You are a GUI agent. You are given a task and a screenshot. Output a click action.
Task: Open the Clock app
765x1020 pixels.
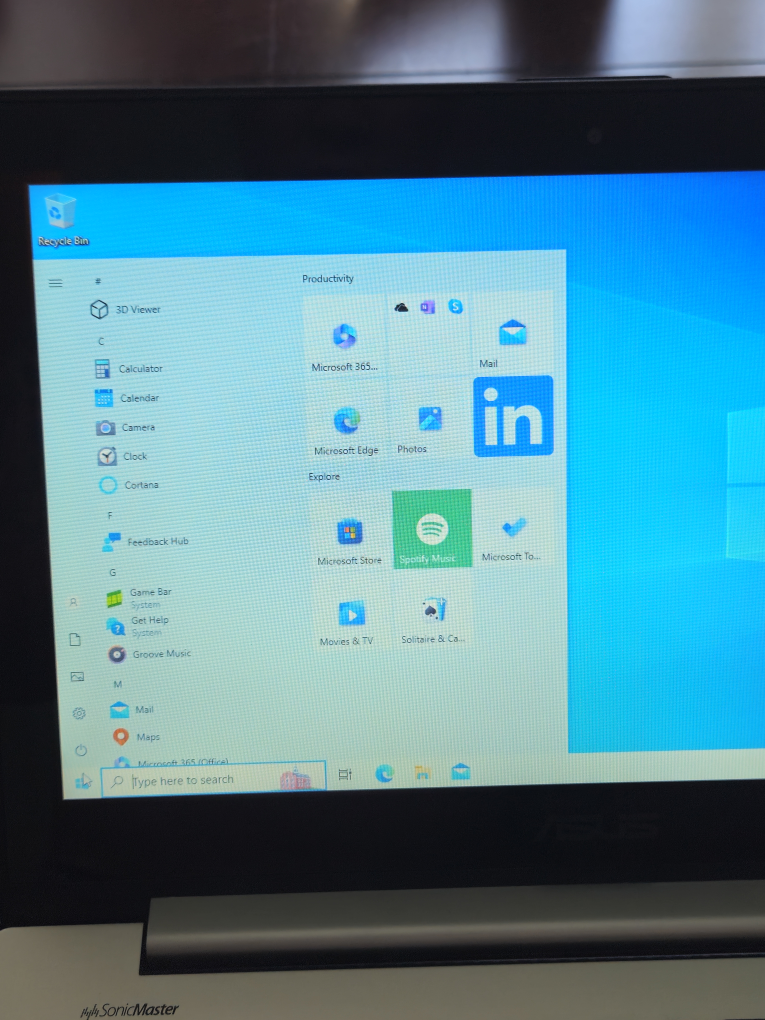(x=122, y=456)
